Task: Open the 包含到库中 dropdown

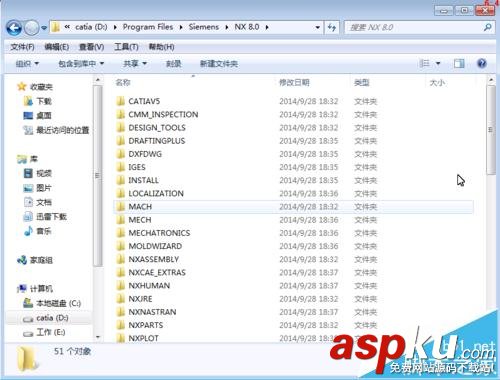Action: click(81, 63)
